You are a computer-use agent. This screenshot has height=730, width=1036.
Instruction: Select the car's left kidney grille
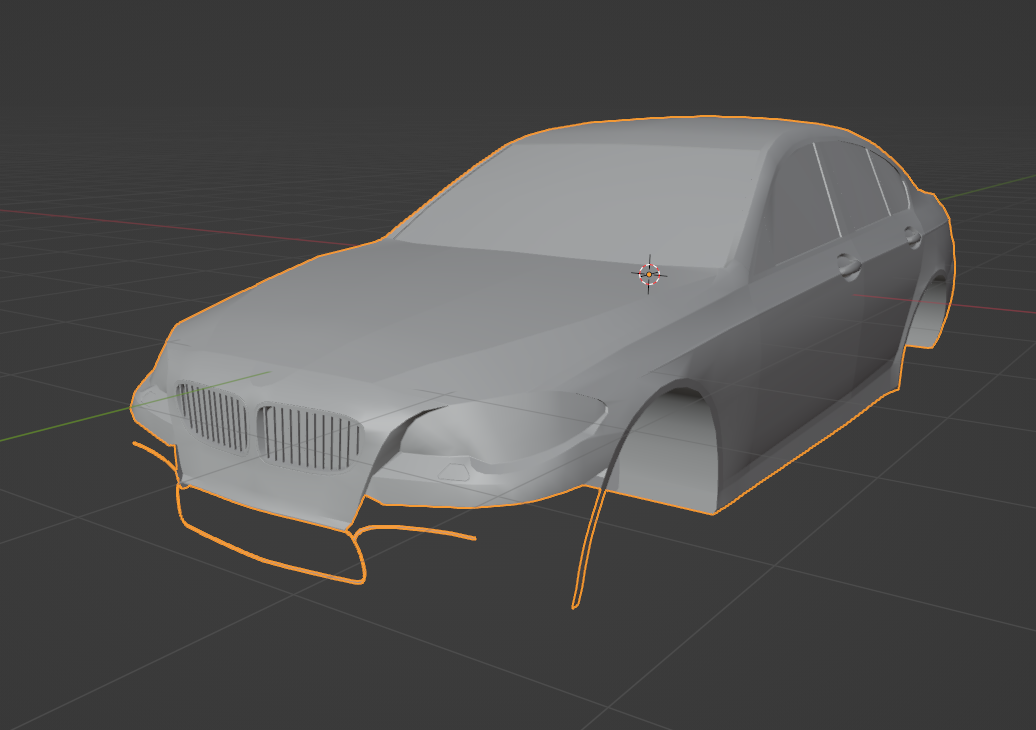click(310, 437)
